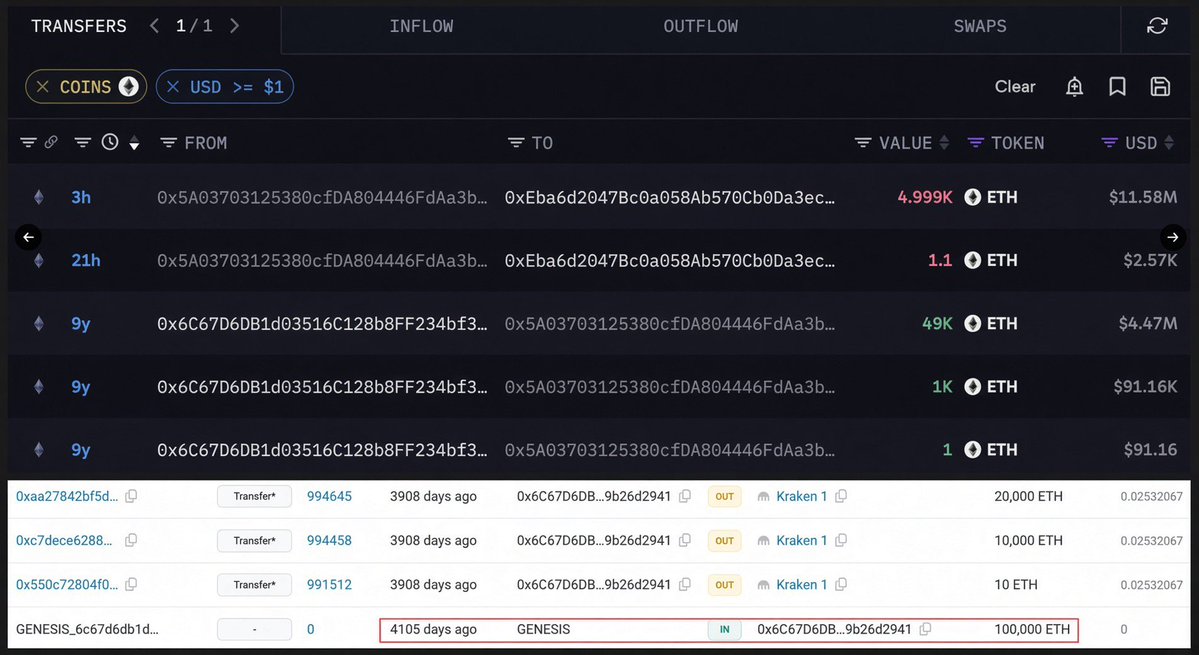Viewport: 1199px width, 655px height.
Task: Select the $91.16K USD amount
Action: [1145, 387]
